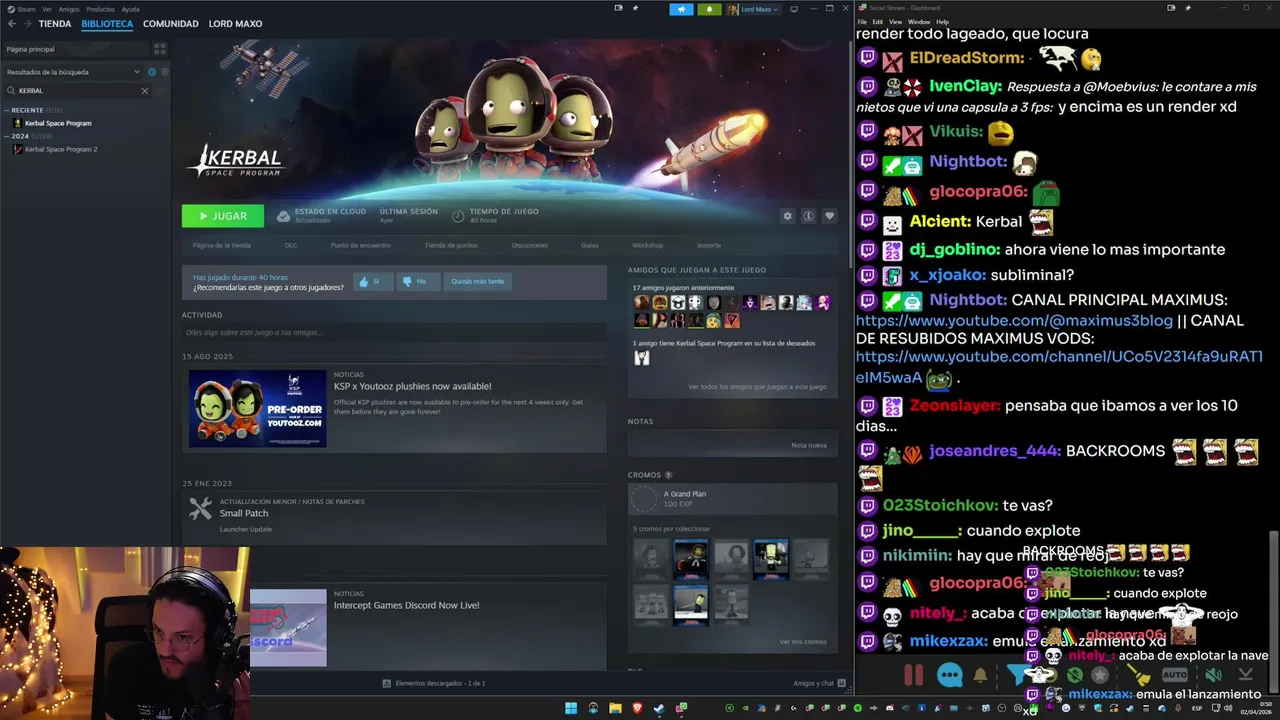Click the forward navigation arrow in Steam
Screen dimensions: 1280x720
tap(27, 24)
